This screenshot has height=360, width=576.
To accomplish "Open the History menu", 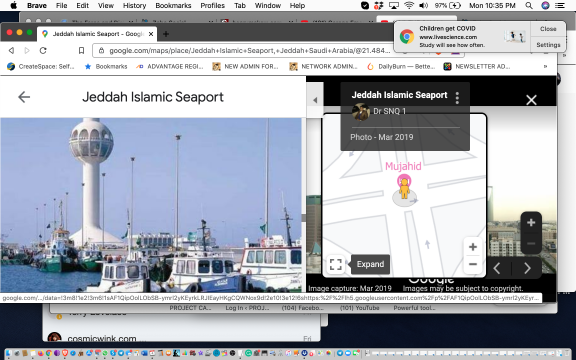I will click(134, 6).
